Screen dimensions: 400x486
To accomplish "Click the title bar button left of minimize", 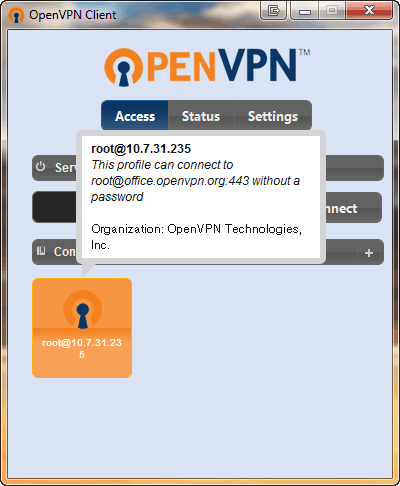I will click(x=273, y=11).
